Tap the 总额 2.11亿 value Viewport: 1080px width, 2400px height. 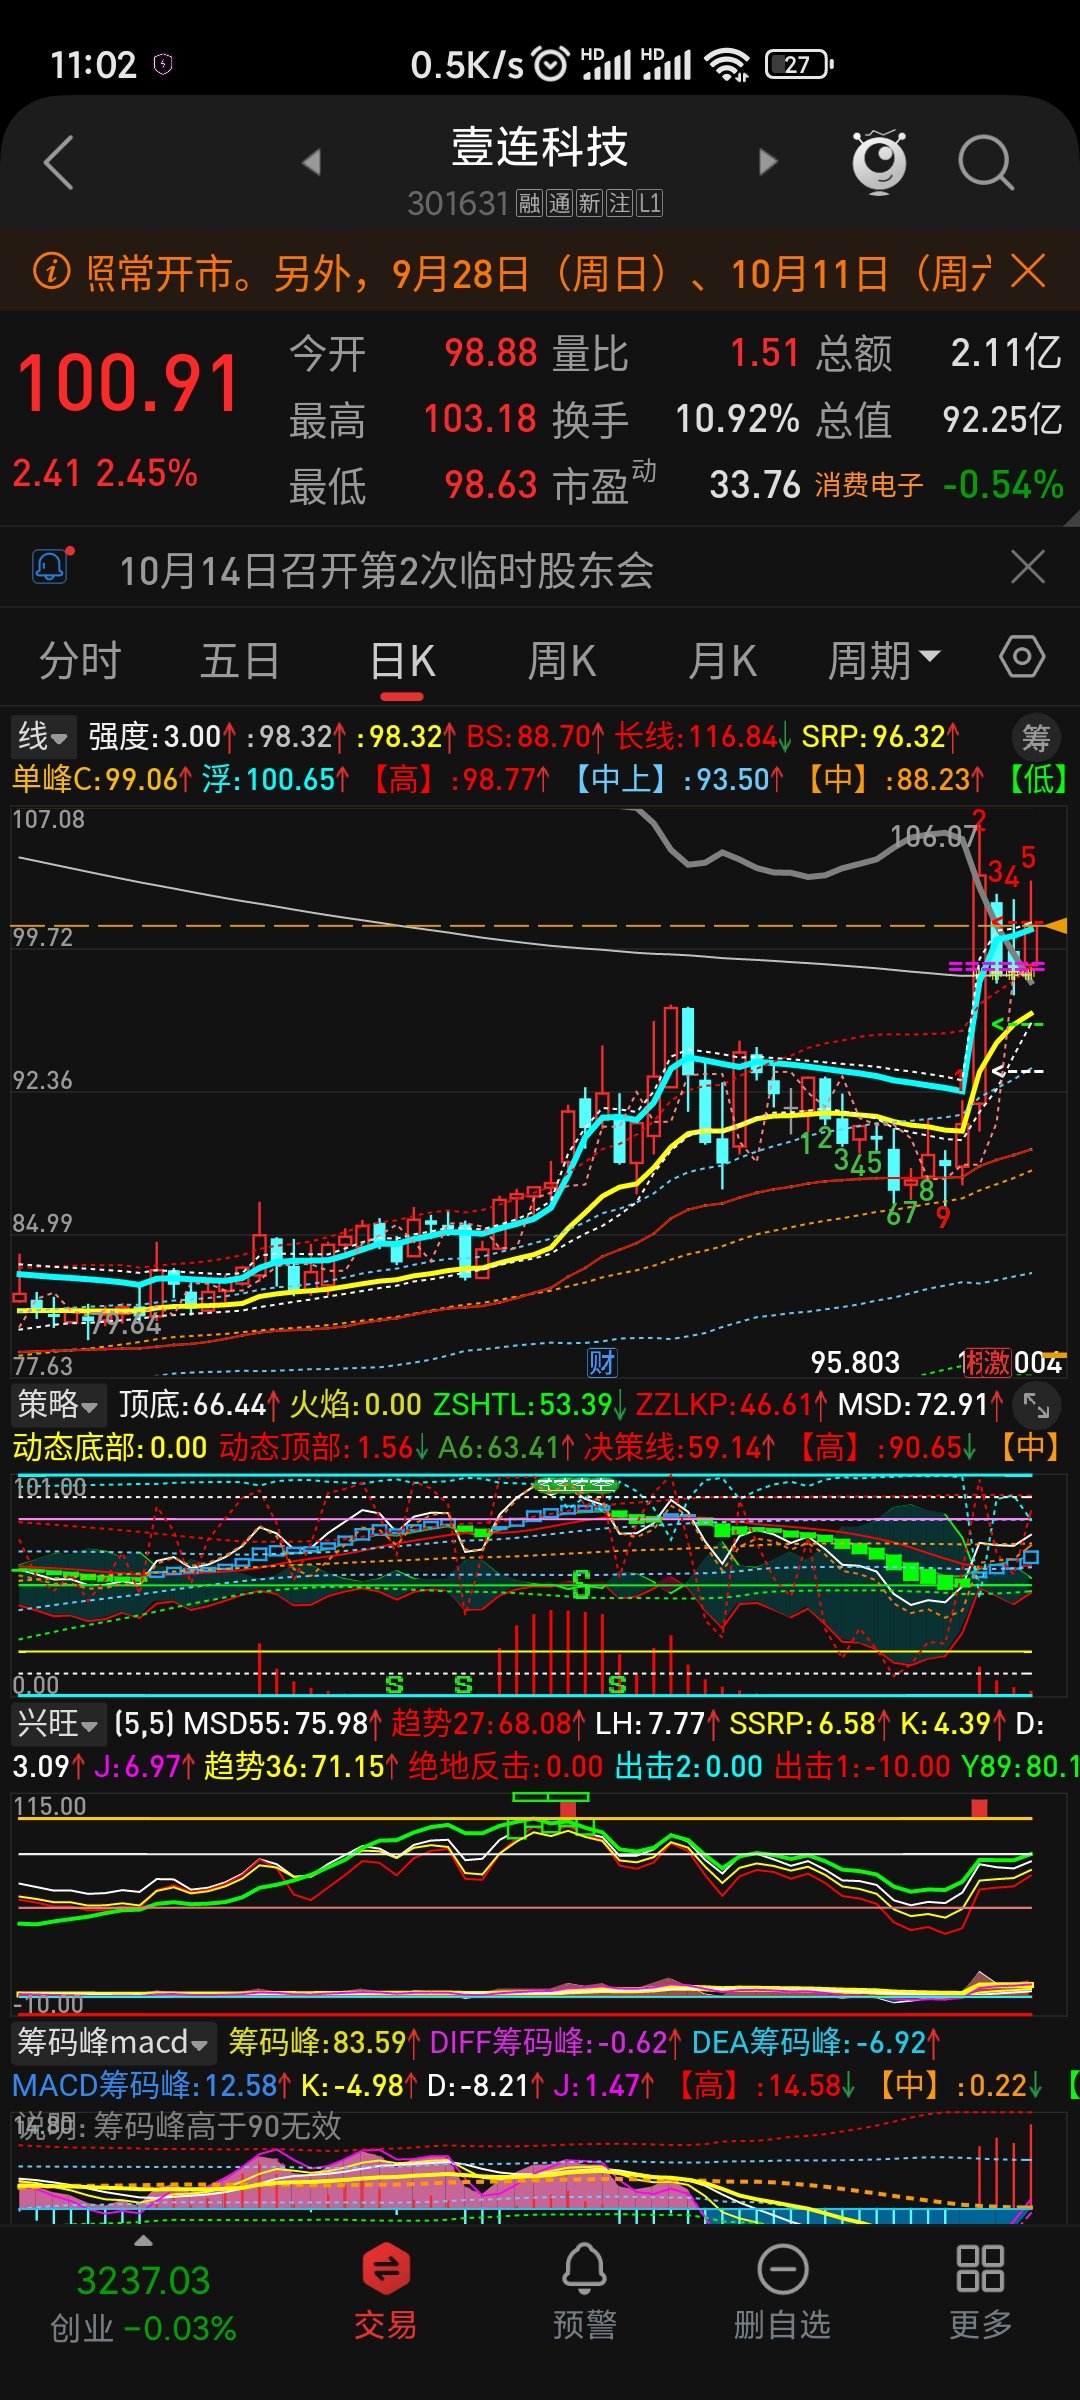pos(1006,353)
